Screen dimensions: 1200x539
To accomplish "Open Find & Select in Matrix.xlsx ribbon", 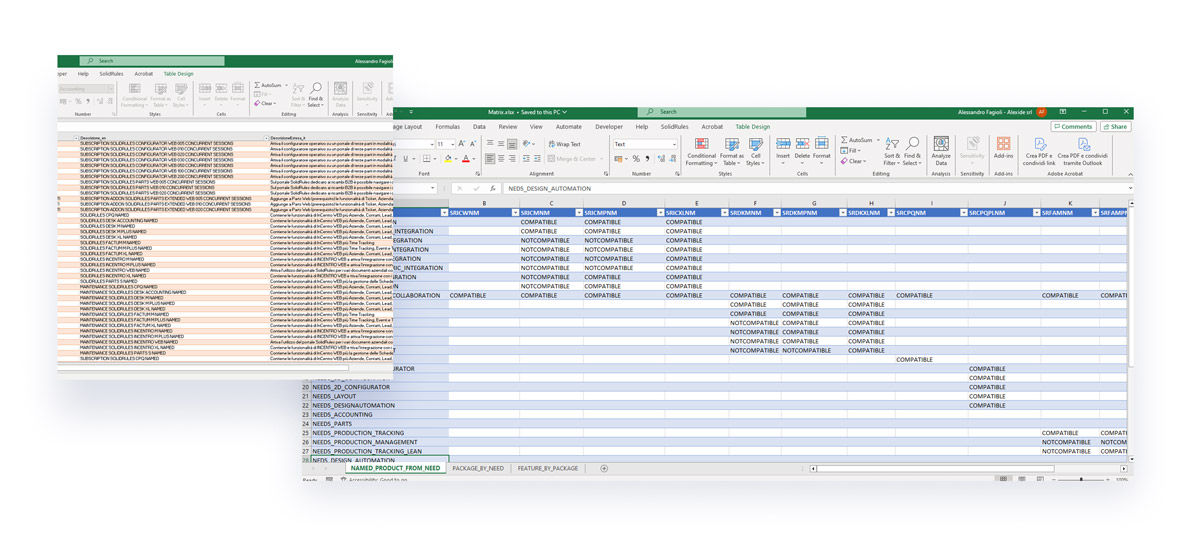I will (912, 151).
